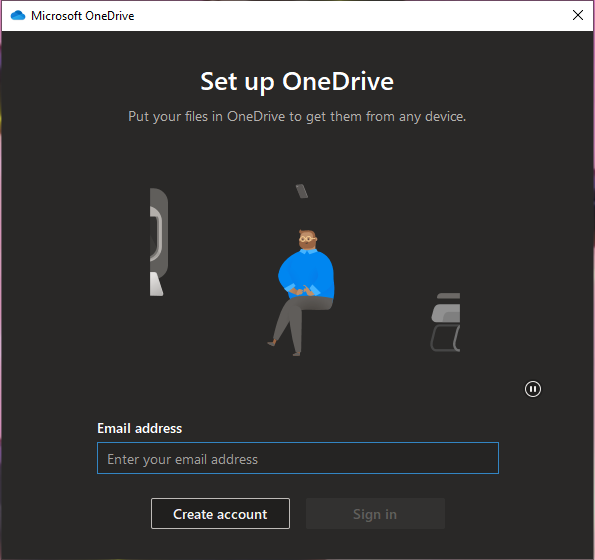The width and height of the screenshot is (595, 560).
Task: Click the Email address input field
Action: 298,458
